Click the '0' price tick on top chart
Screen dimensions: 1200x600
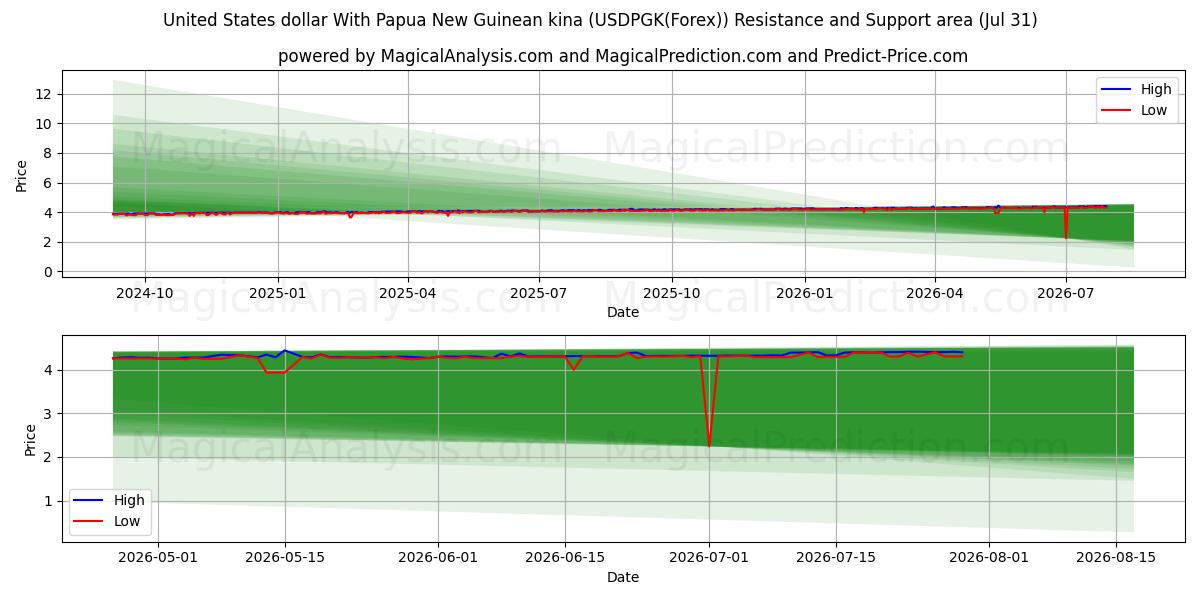(x=49, y=272)
